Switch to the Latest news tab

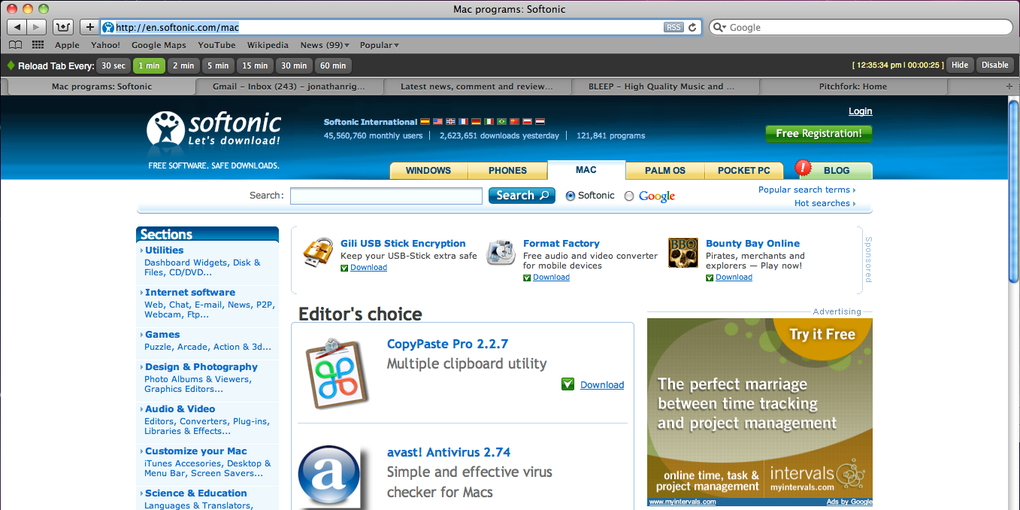pos(477,86)
